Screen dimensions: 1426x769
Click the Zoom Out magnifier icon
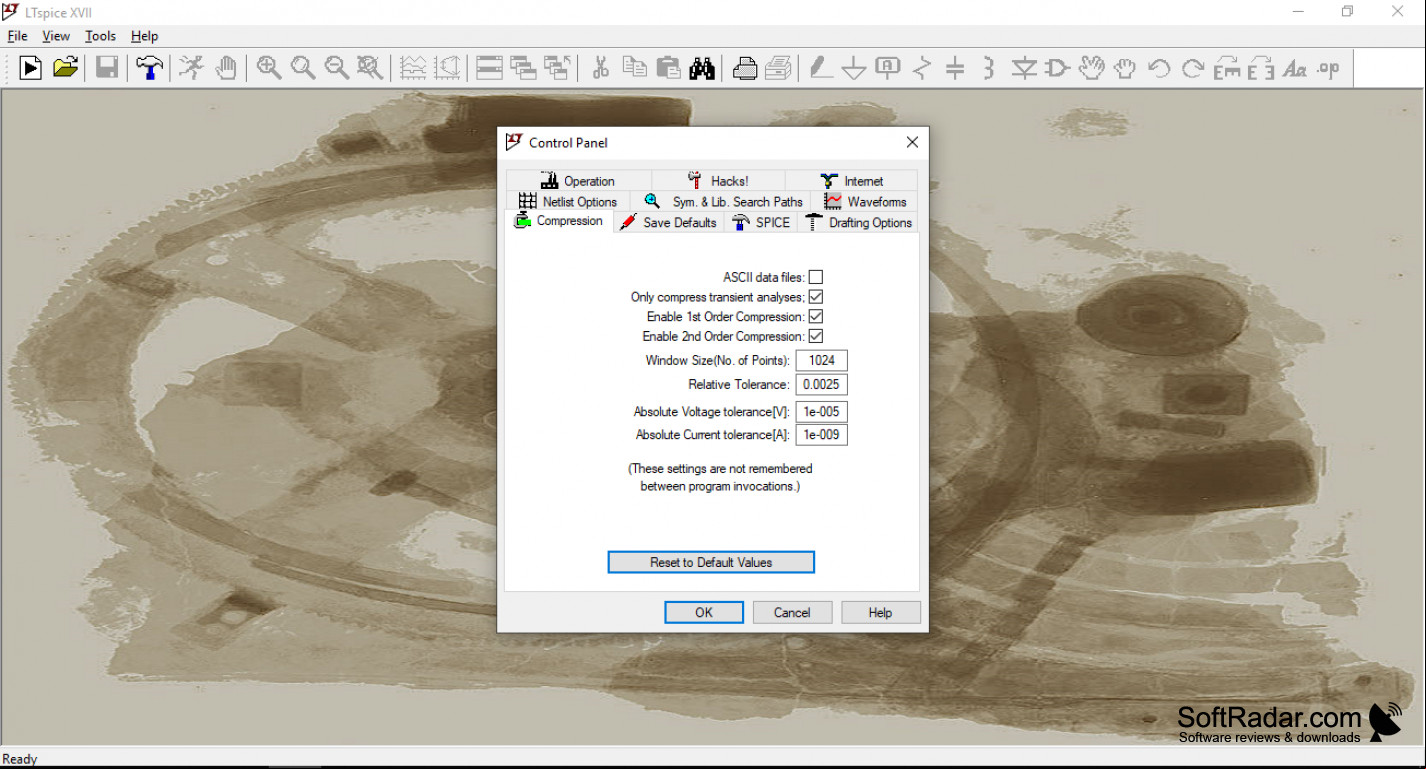point(337,68)
